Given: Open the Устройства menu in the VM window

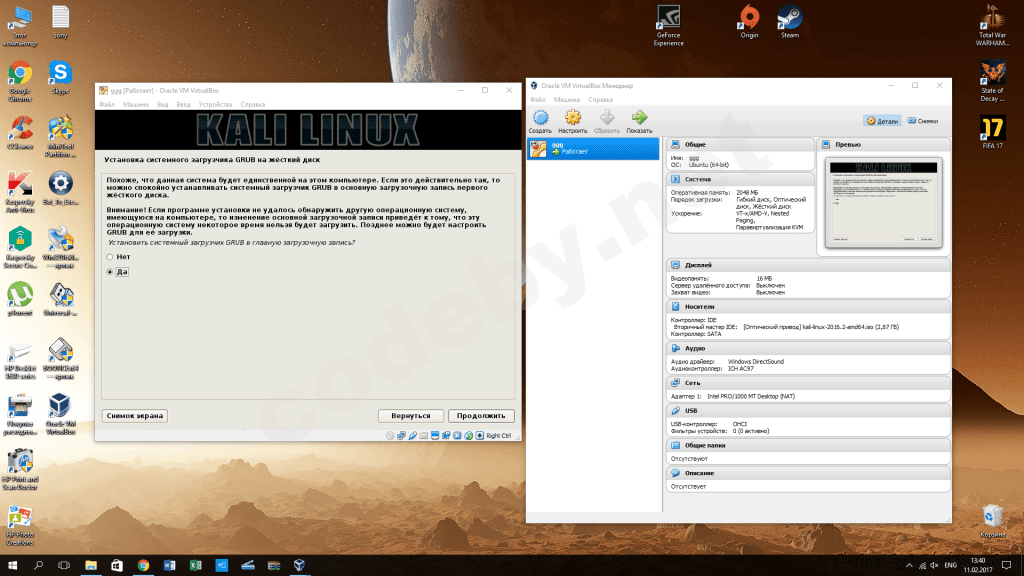Looking at the screenshot, I should pos(215,104).
